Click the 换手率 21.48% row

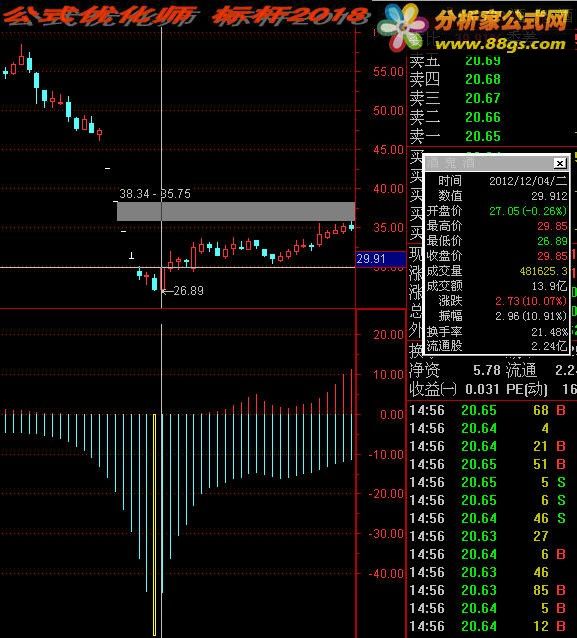click(497, 332)
